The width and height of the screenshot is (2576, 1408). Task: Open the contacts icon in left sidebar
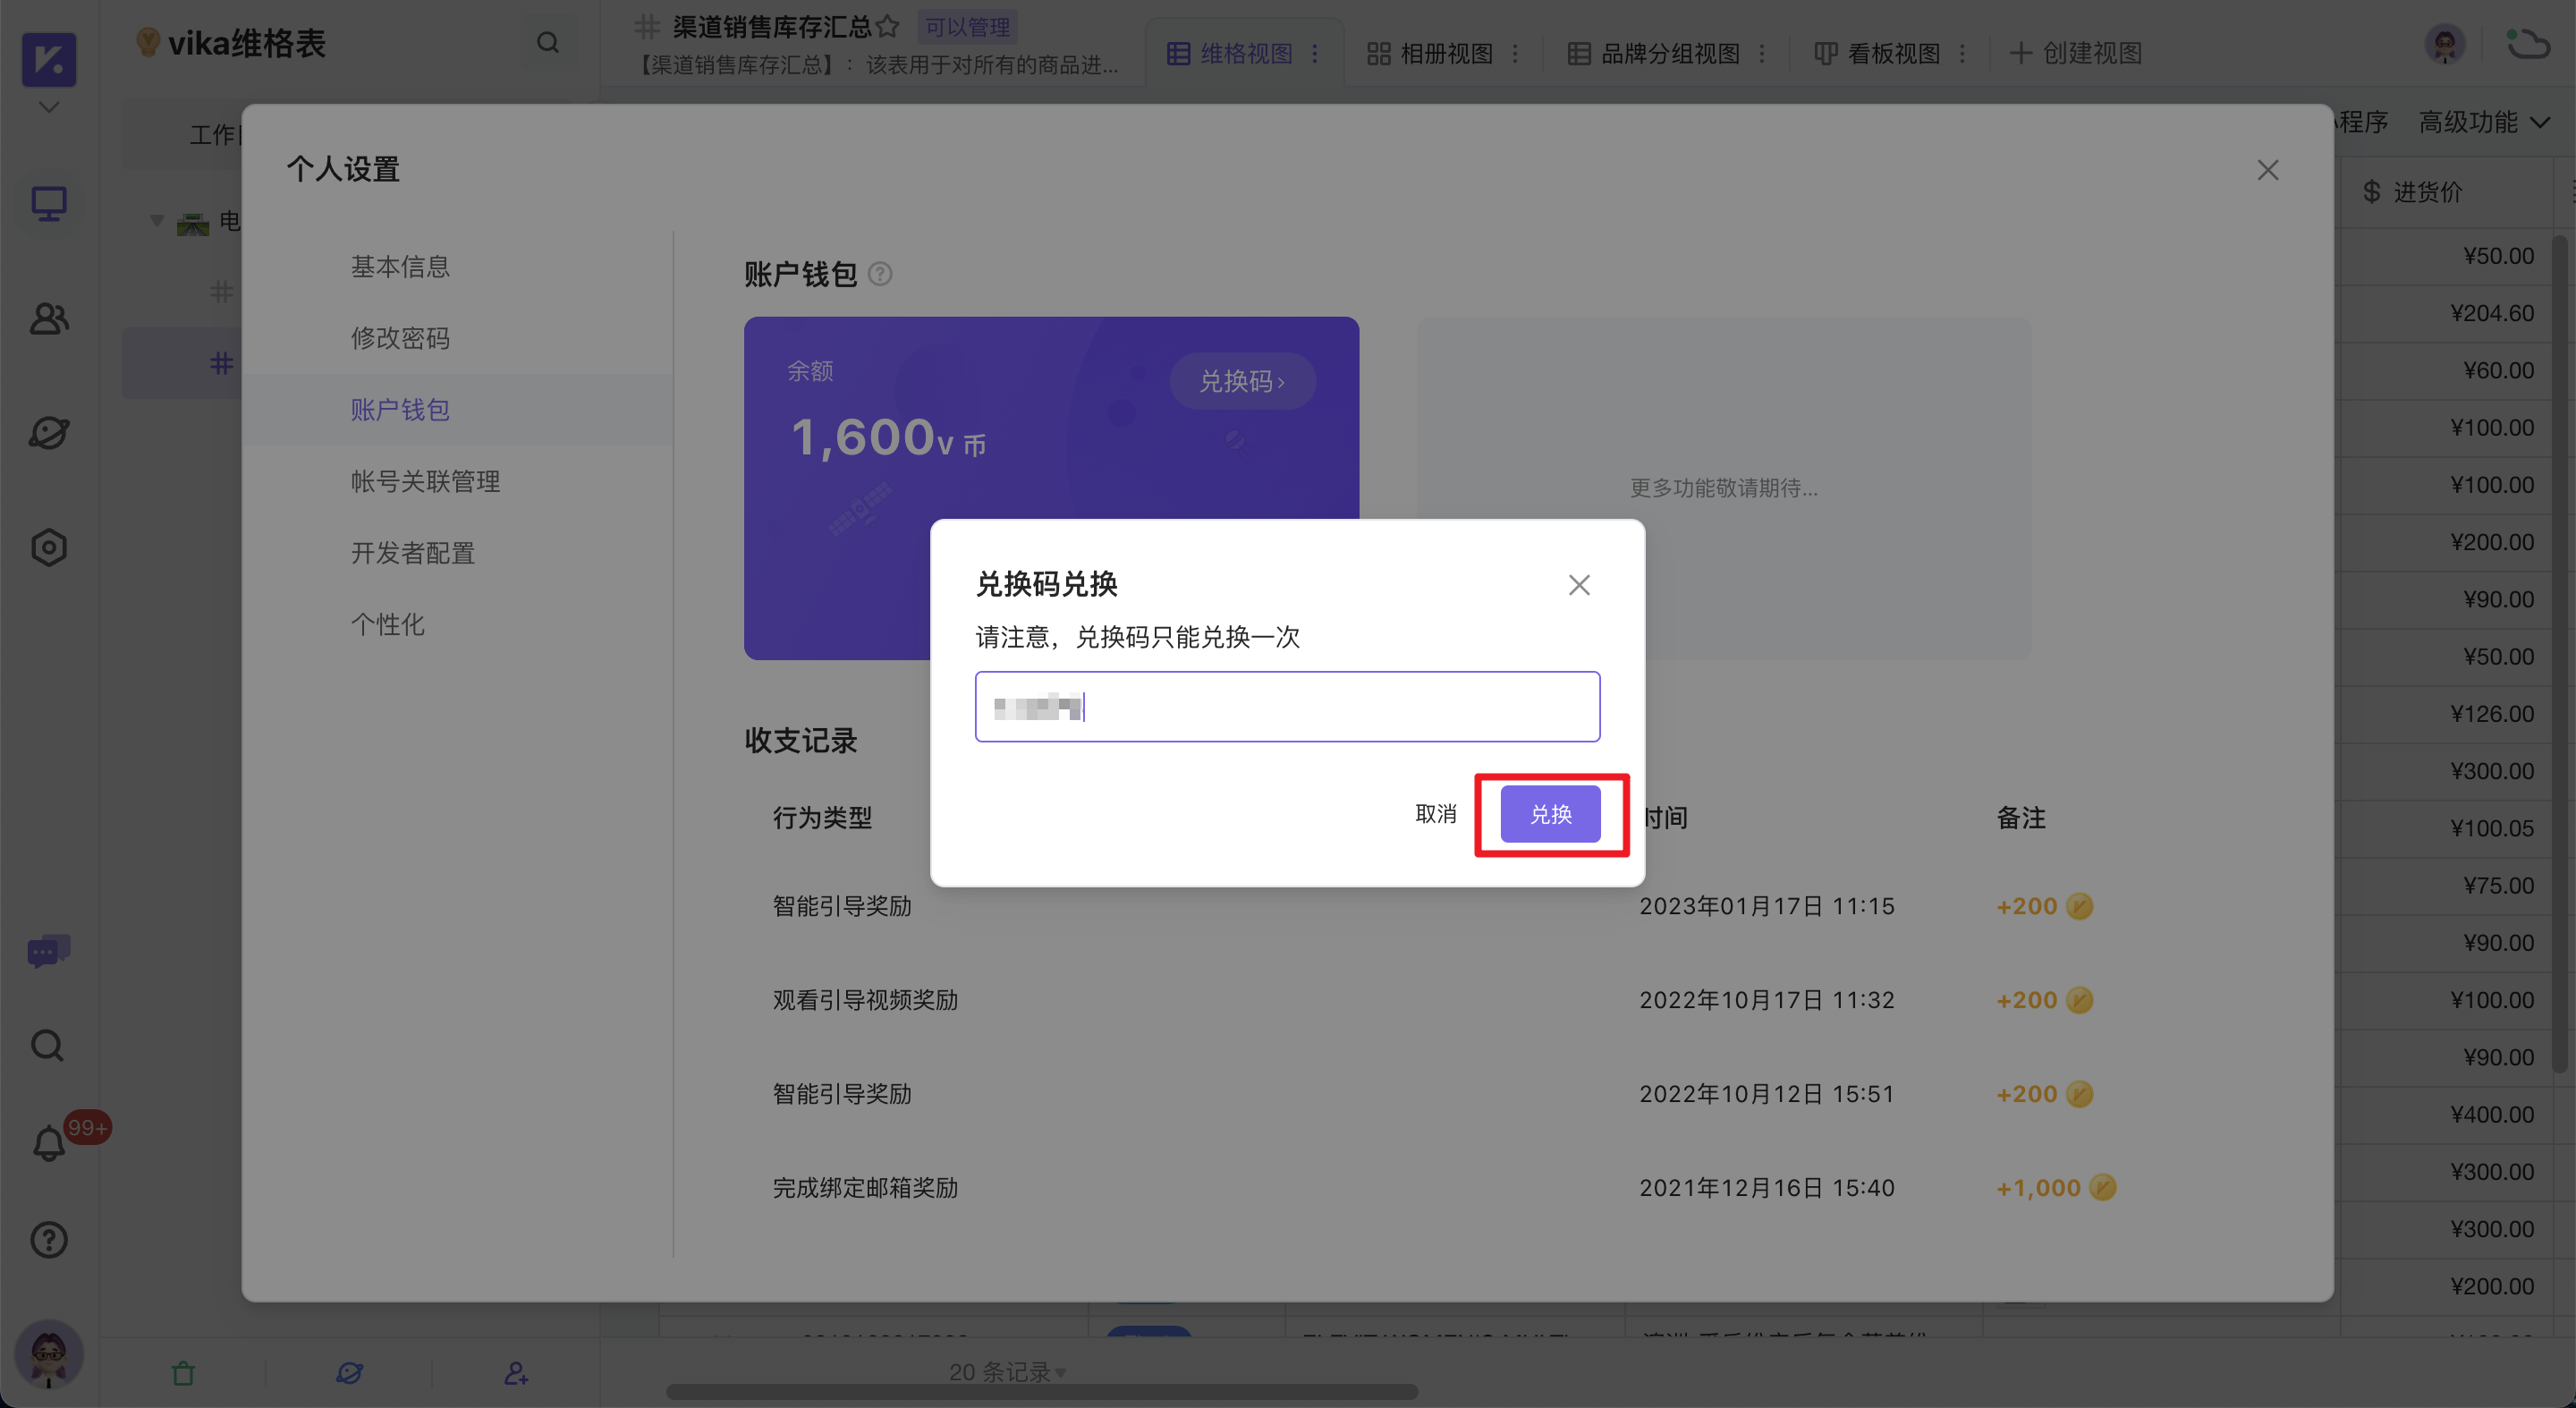[48, 318]
